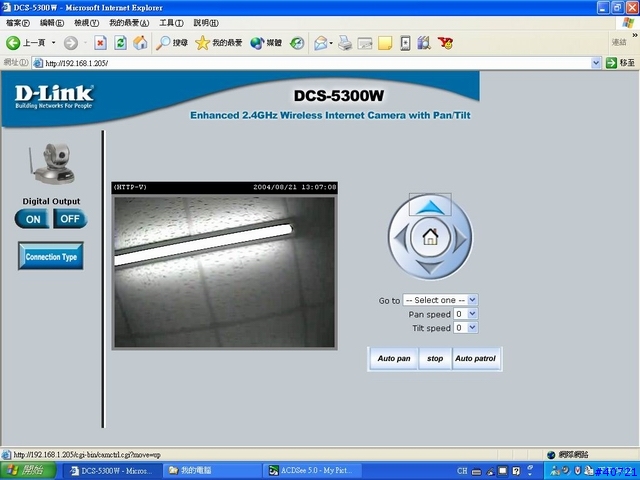Stop loading the page via red X icon

click(x=100, y=43)
